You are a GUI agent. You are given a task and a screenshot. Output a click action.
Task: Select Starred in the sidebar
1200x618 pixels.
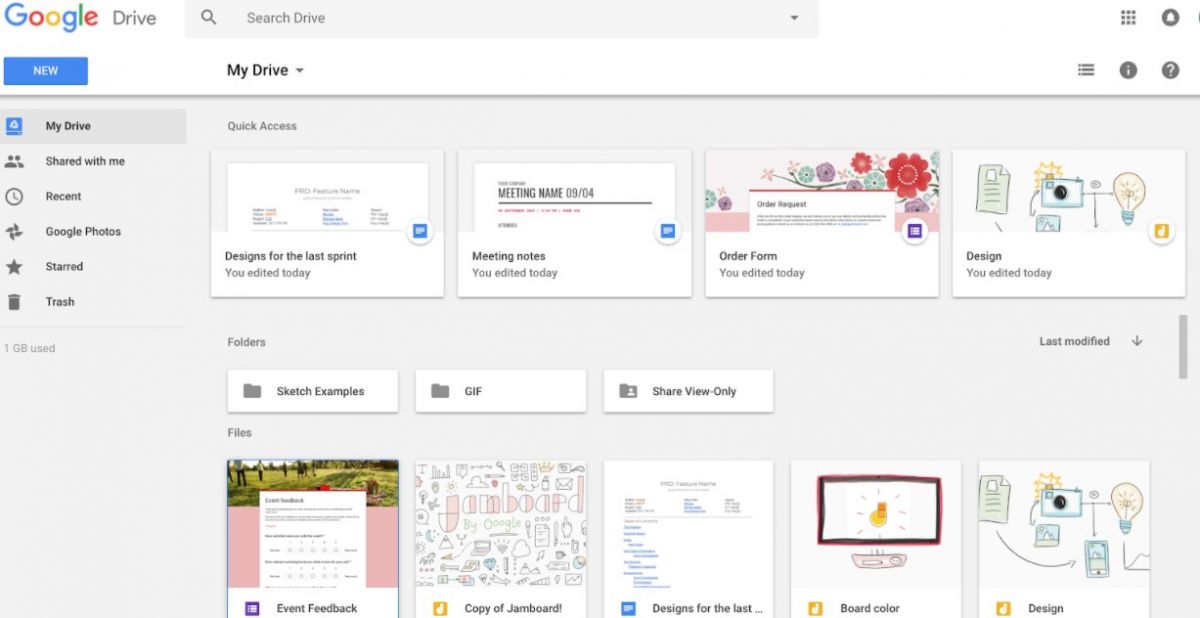(64, 266)
